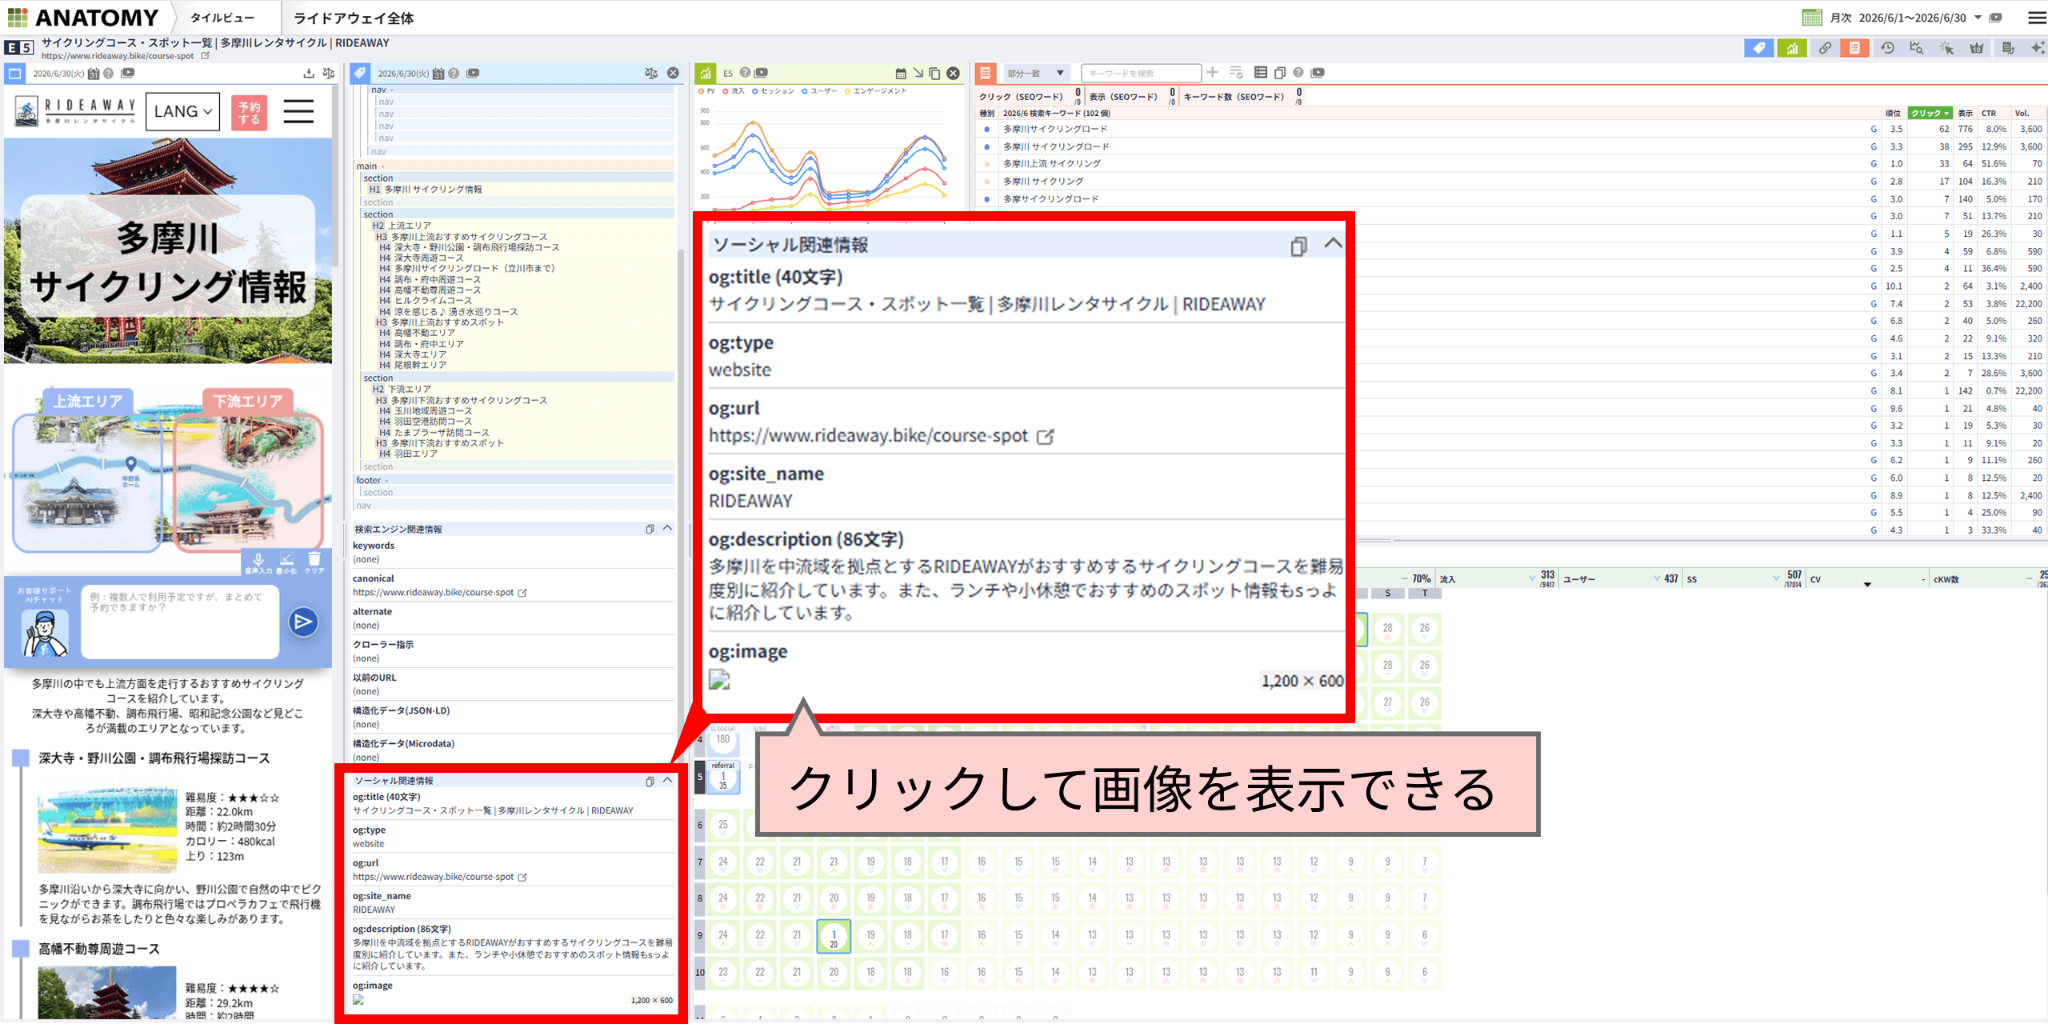Focus the AI chat message input
The image size is (2048, 1024).
[x=179, y=622]
